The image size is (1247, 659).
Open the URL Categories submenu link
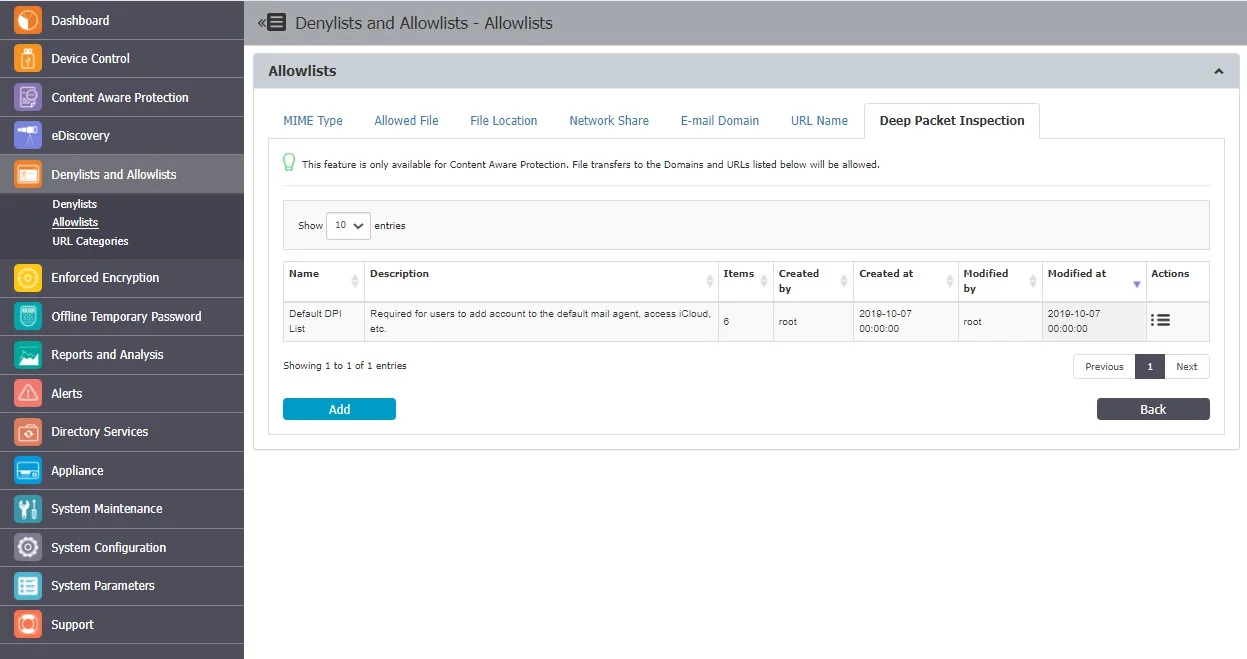coord(90,241)
